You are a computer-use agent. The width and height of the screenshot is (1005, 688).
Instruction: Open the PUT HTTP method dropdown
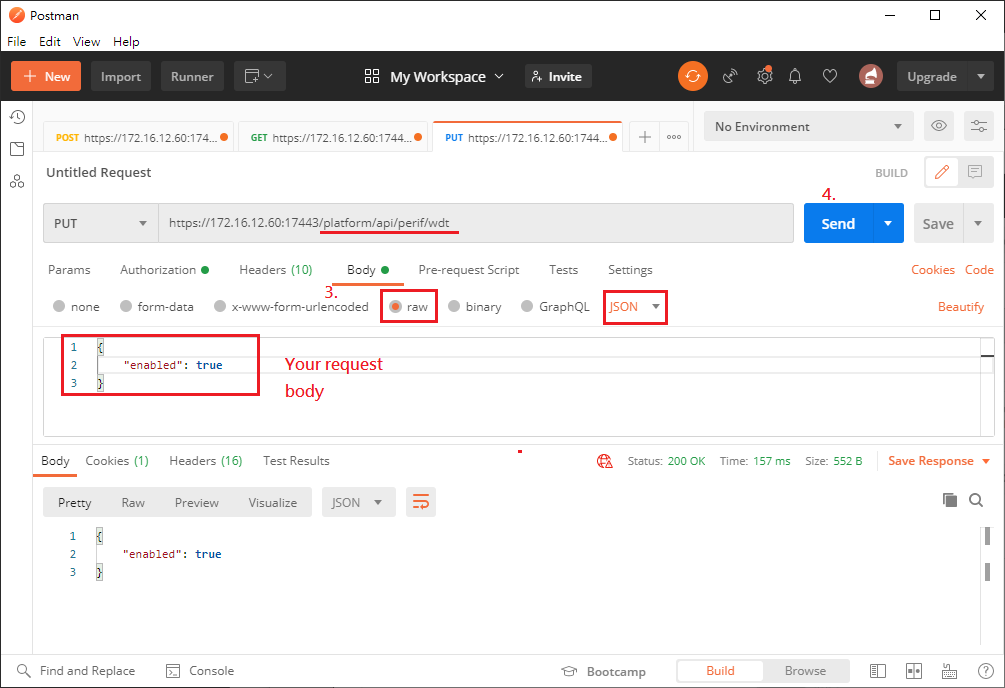click(x=100, y=224)
